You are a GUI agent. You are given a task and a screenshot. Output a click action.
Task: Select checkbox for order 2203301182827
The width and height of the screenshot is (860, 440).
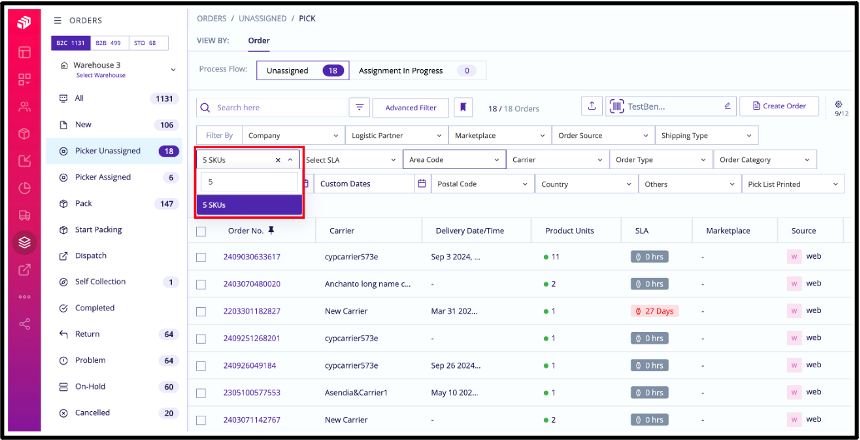[202, 311]
